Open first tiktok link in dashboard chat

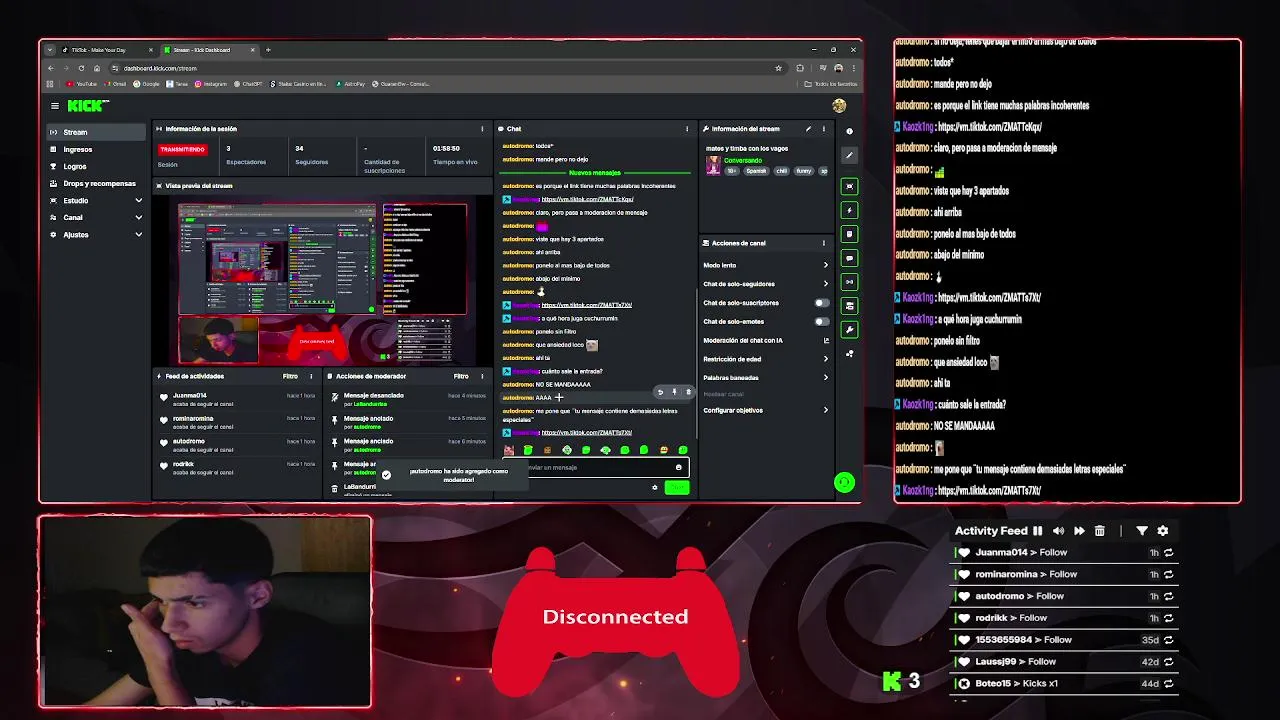click(x=587, y=199)
